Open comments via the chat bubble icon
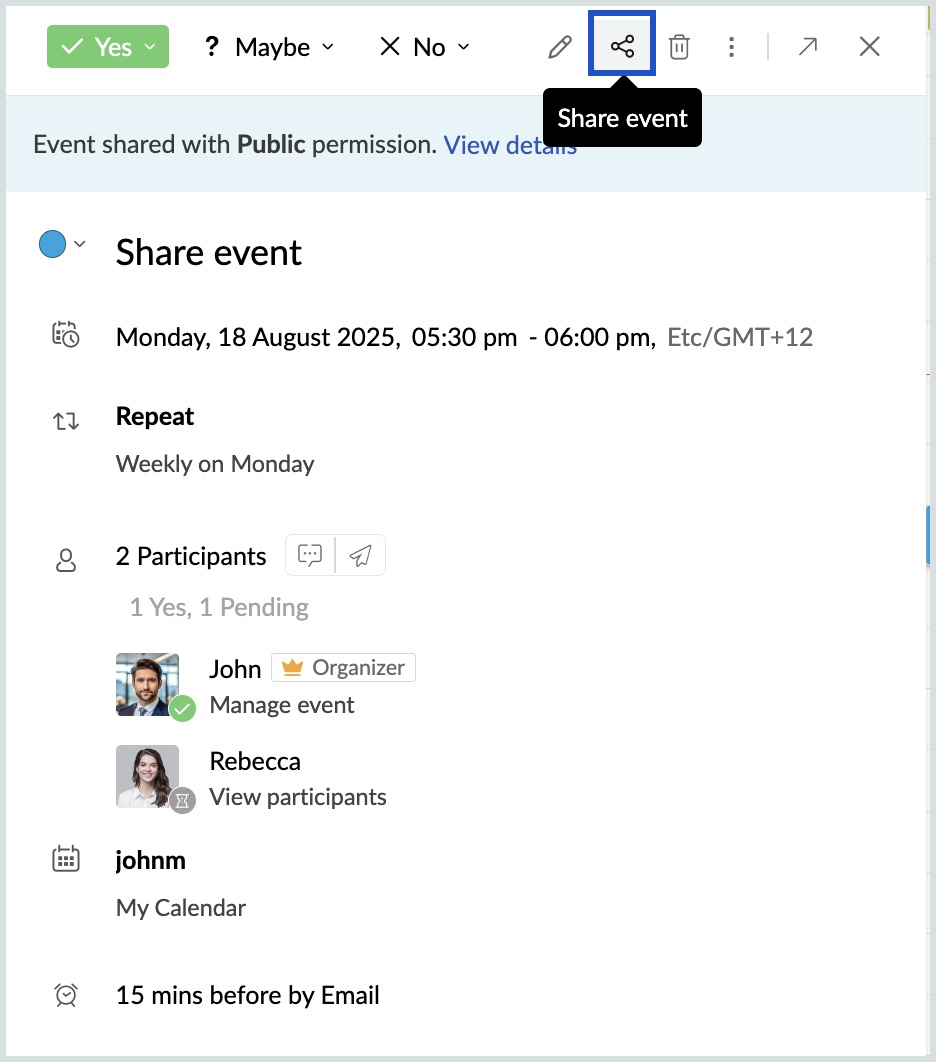 click(310, 555)
